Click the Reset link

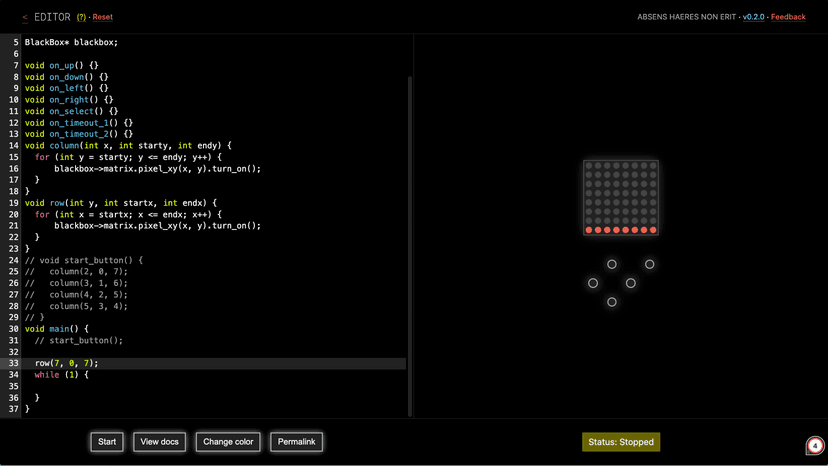102,17
